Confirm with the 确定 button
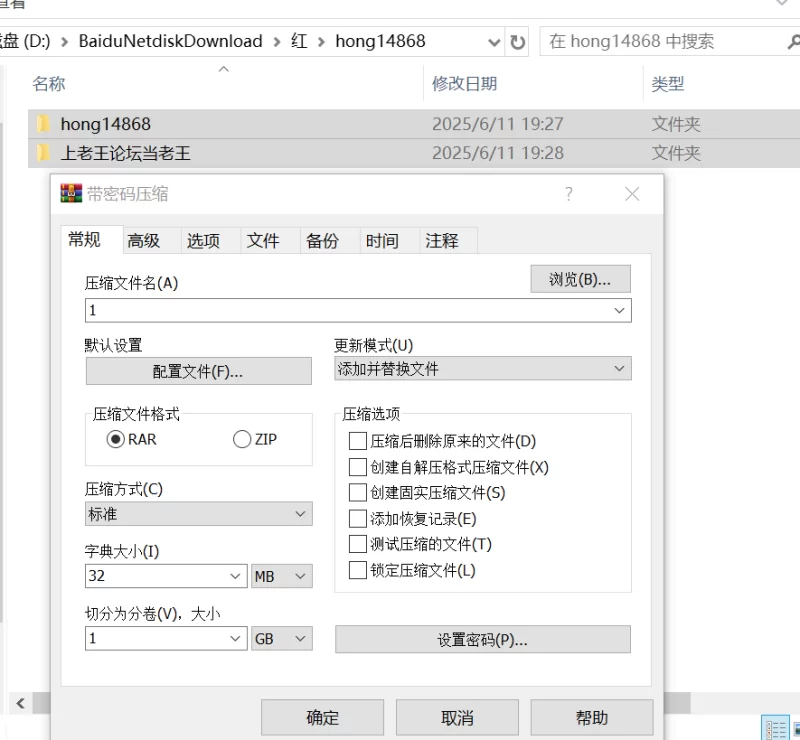Viewport: 800px width, 740px height. [322, 718]
